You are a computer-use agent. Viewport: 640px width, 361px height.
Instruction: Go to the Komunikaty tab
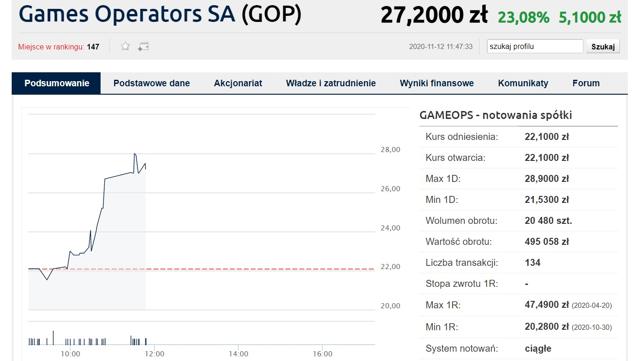point(523,83)
